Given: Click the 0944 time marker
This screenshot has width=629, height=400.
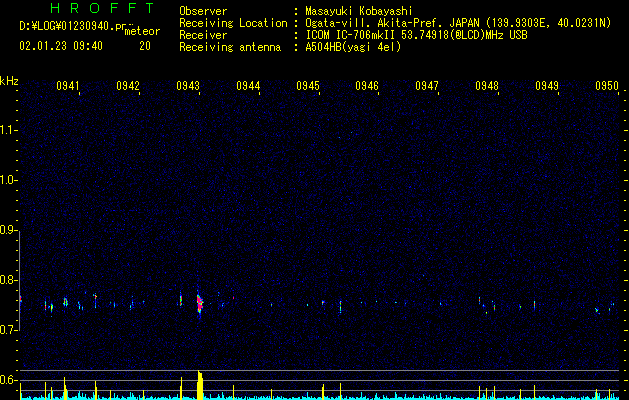Looking at the screenshot, I should tap(248, 86).
